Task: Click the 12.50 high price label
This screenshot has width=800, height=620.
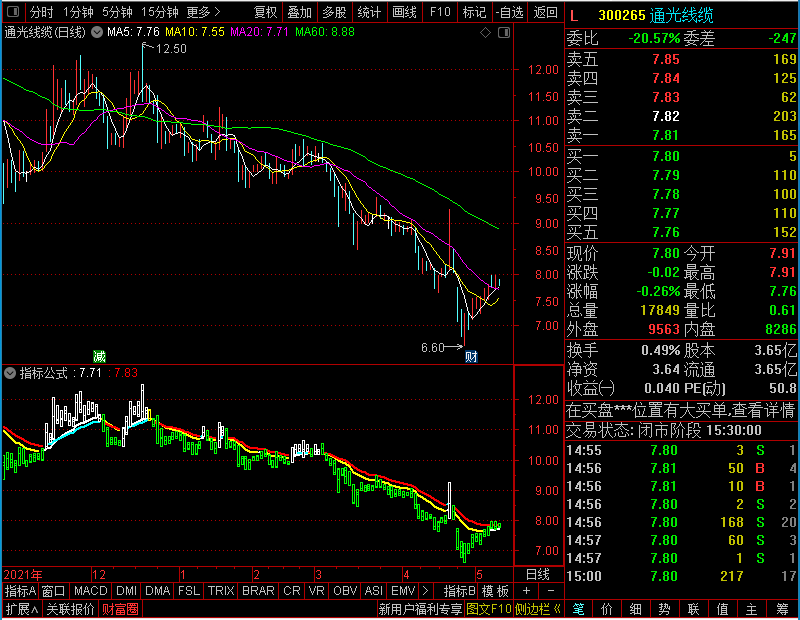Action: coord(171,49)
